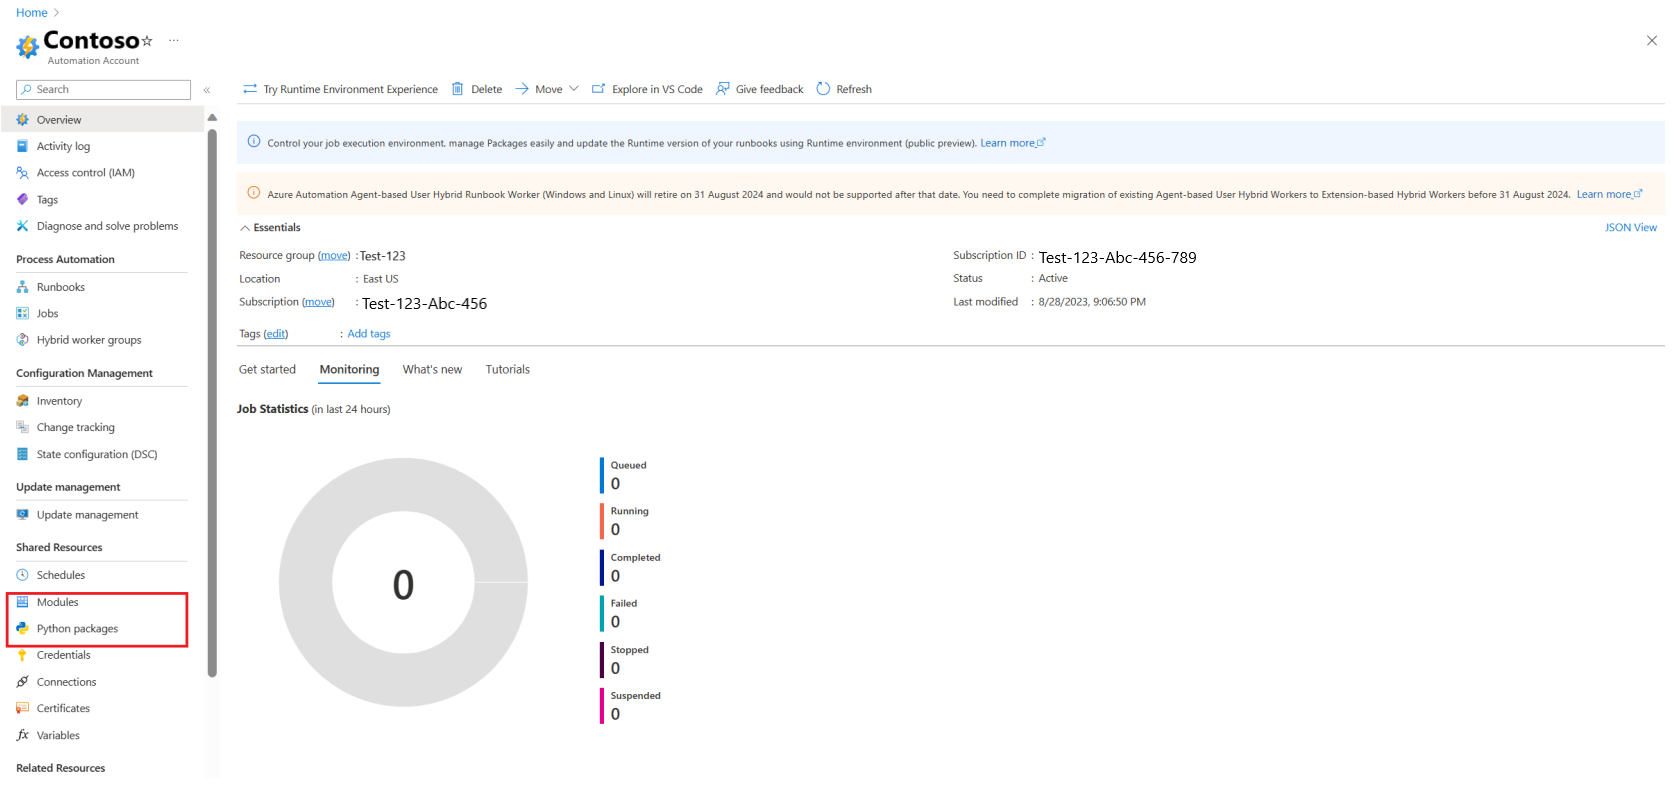Click the sidebar scroll-up arrow
Screen dimensions: 1676x807
212,118
